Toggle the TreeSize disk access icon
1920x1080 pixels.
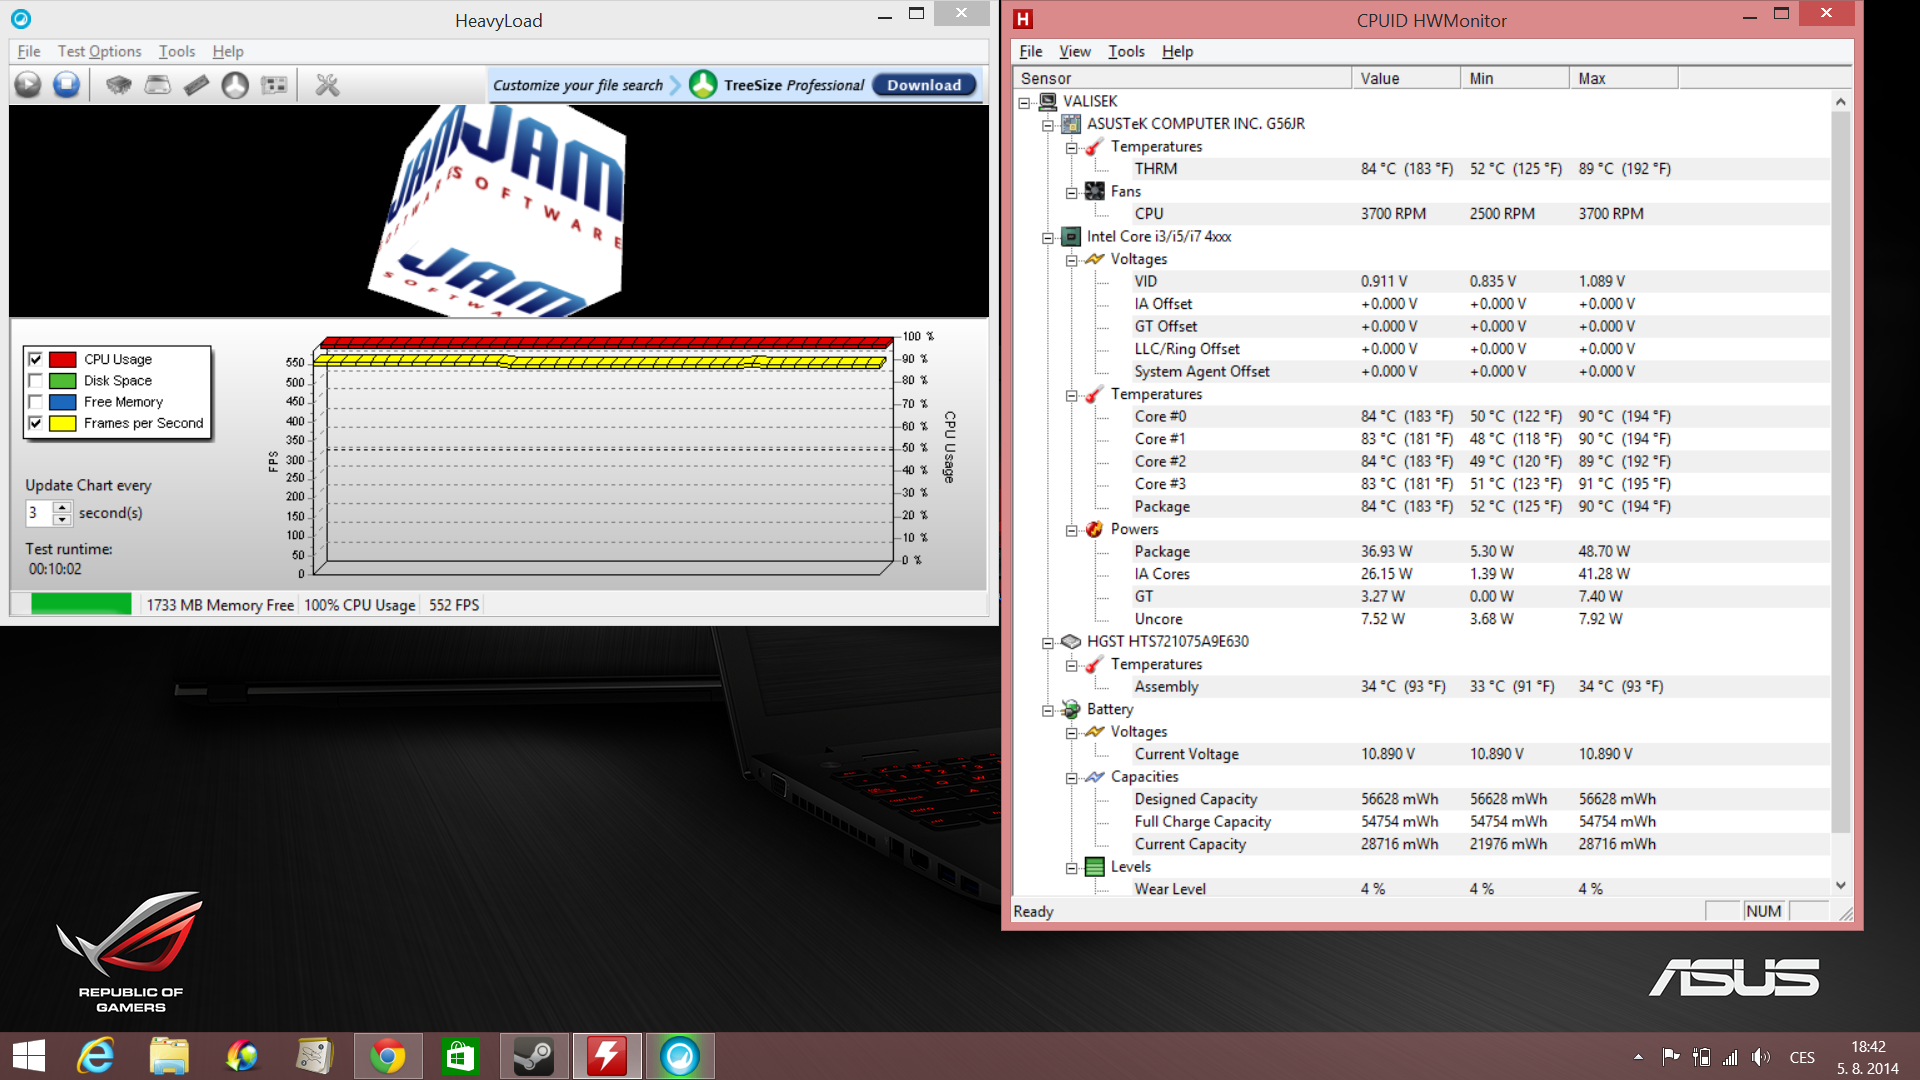[235, 85]
